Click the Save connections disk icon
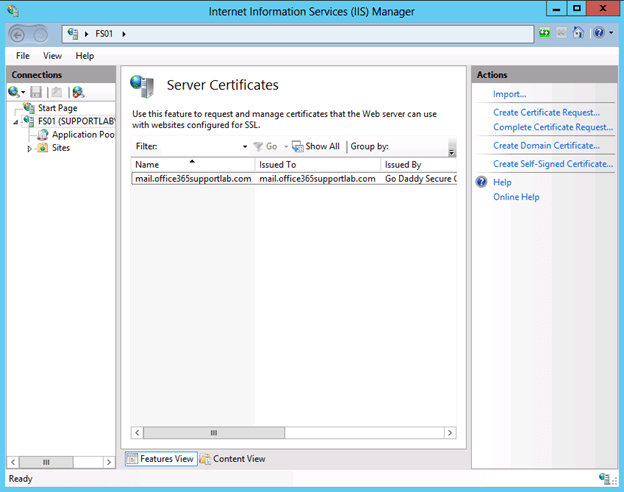 [36, 92]
